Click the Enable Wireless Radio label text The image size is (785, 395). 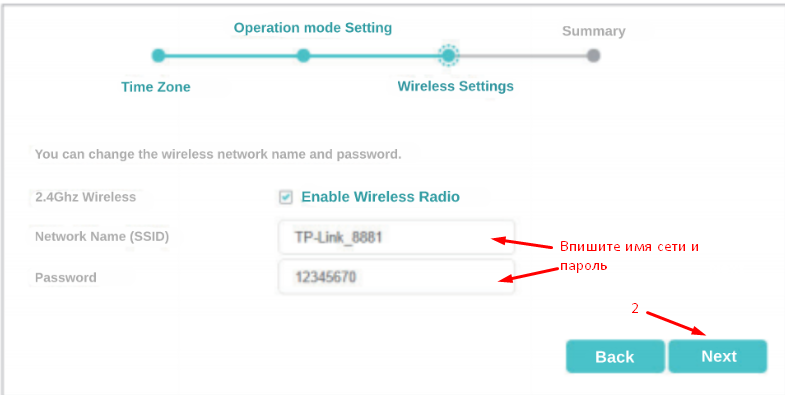pyautogui.click(x=380, y=197)
